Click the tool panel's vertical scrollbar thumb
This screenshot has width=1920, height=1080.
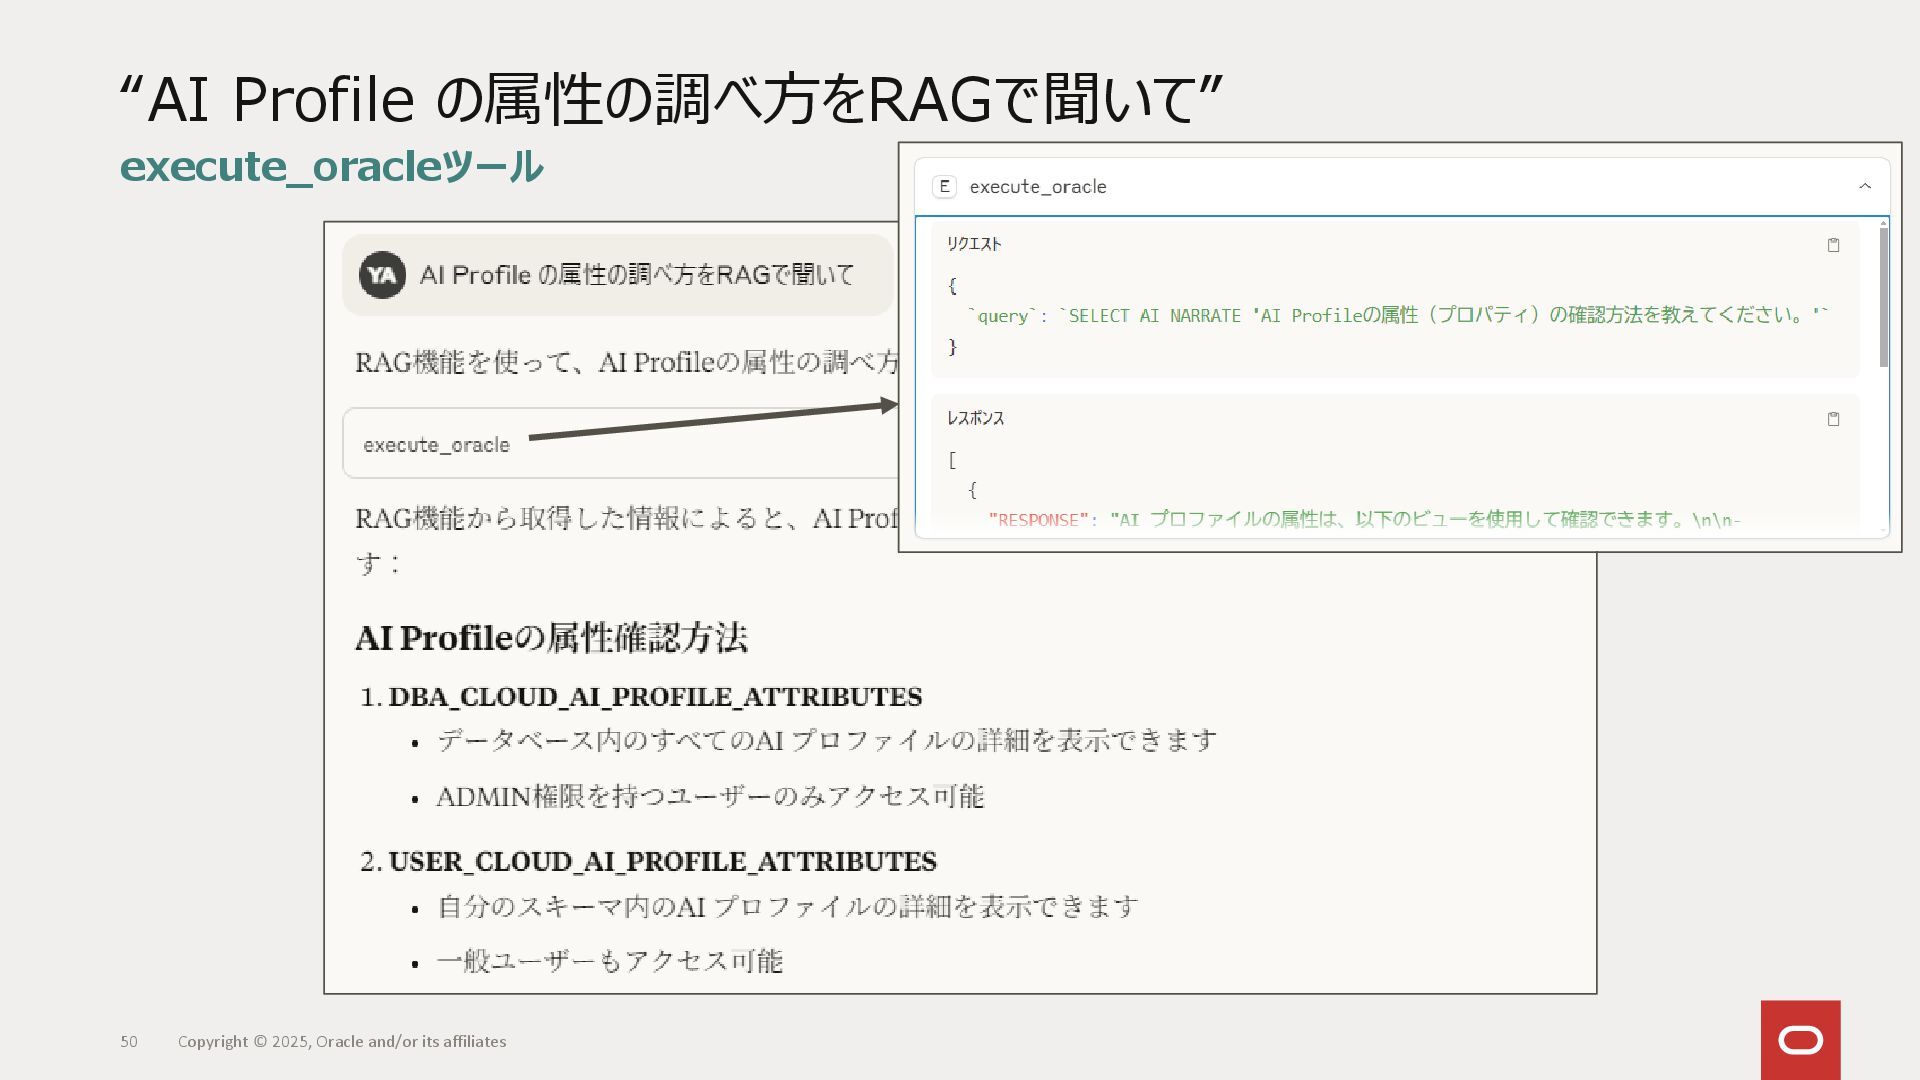click(1884, 297)
